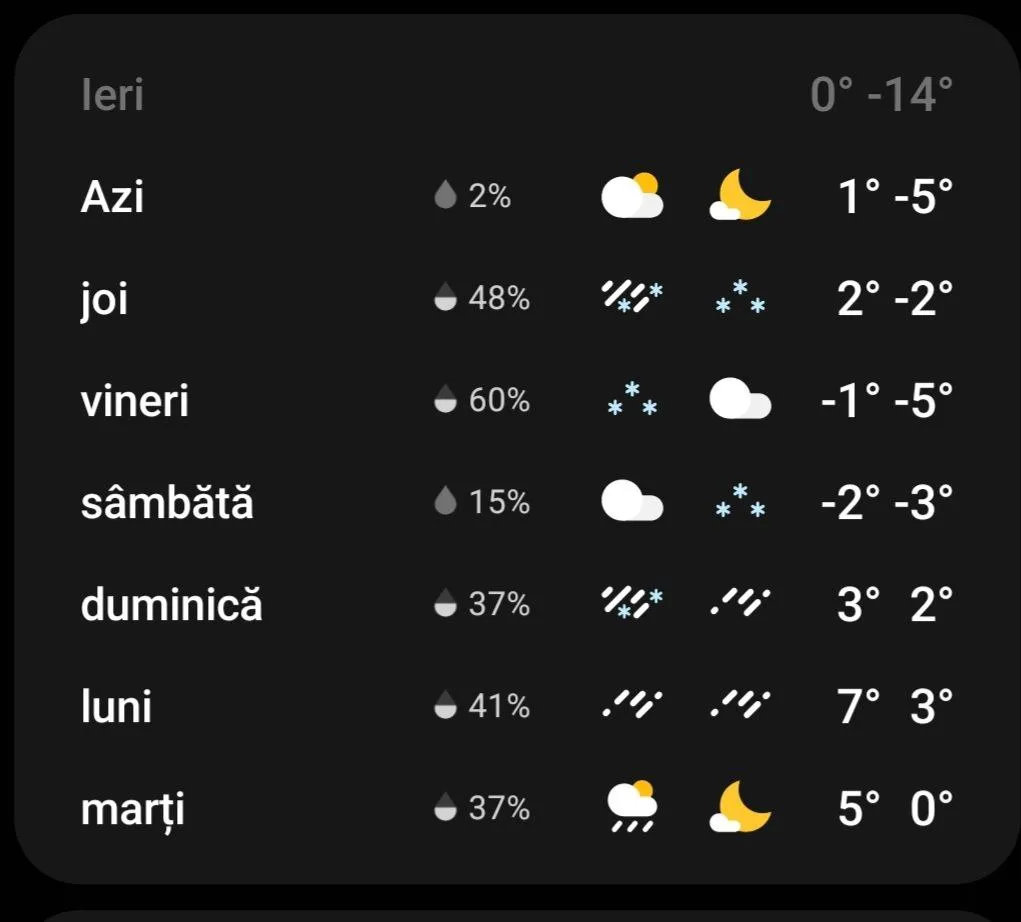Viewport: 1021px width, 922px height.
Task: Tap the moon night icon for marți
Action: coord(740,807)
